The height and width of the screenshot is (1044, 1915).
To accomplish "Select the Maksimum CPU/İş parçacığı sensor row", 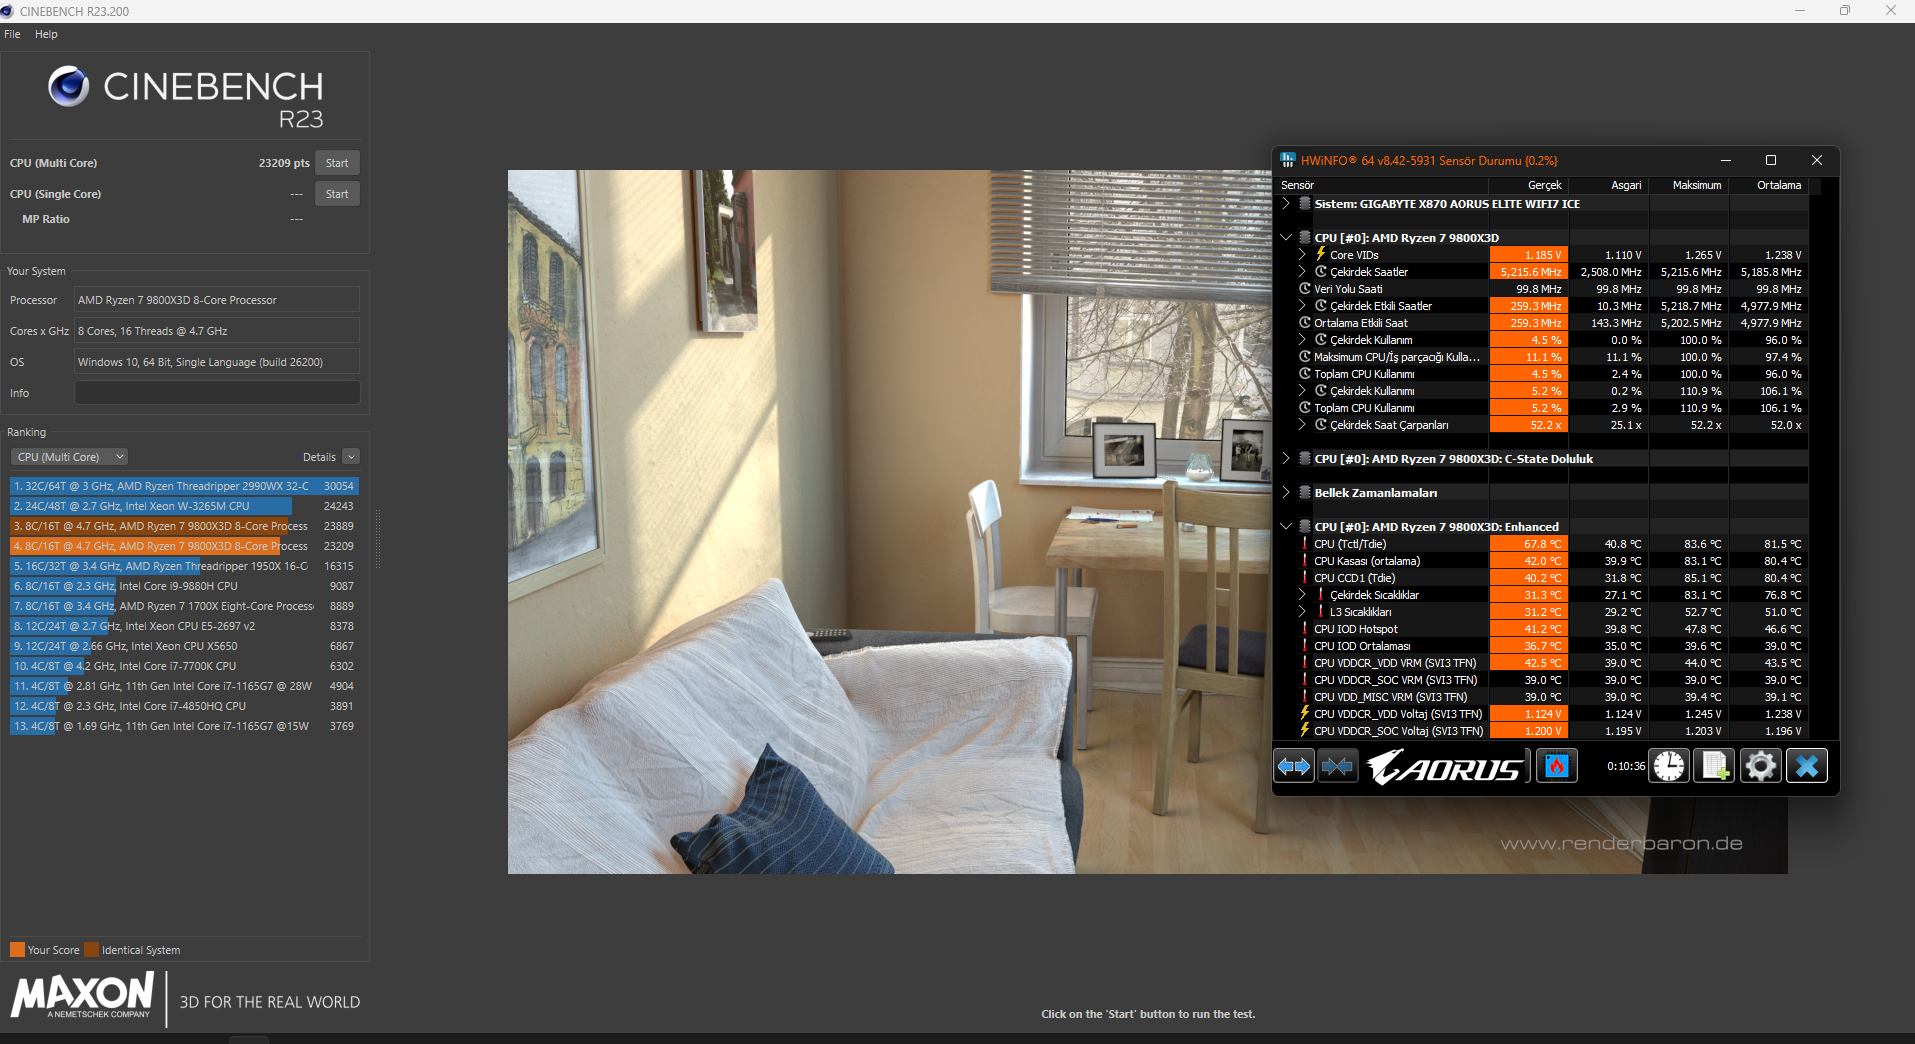I will click(1543, 357).
